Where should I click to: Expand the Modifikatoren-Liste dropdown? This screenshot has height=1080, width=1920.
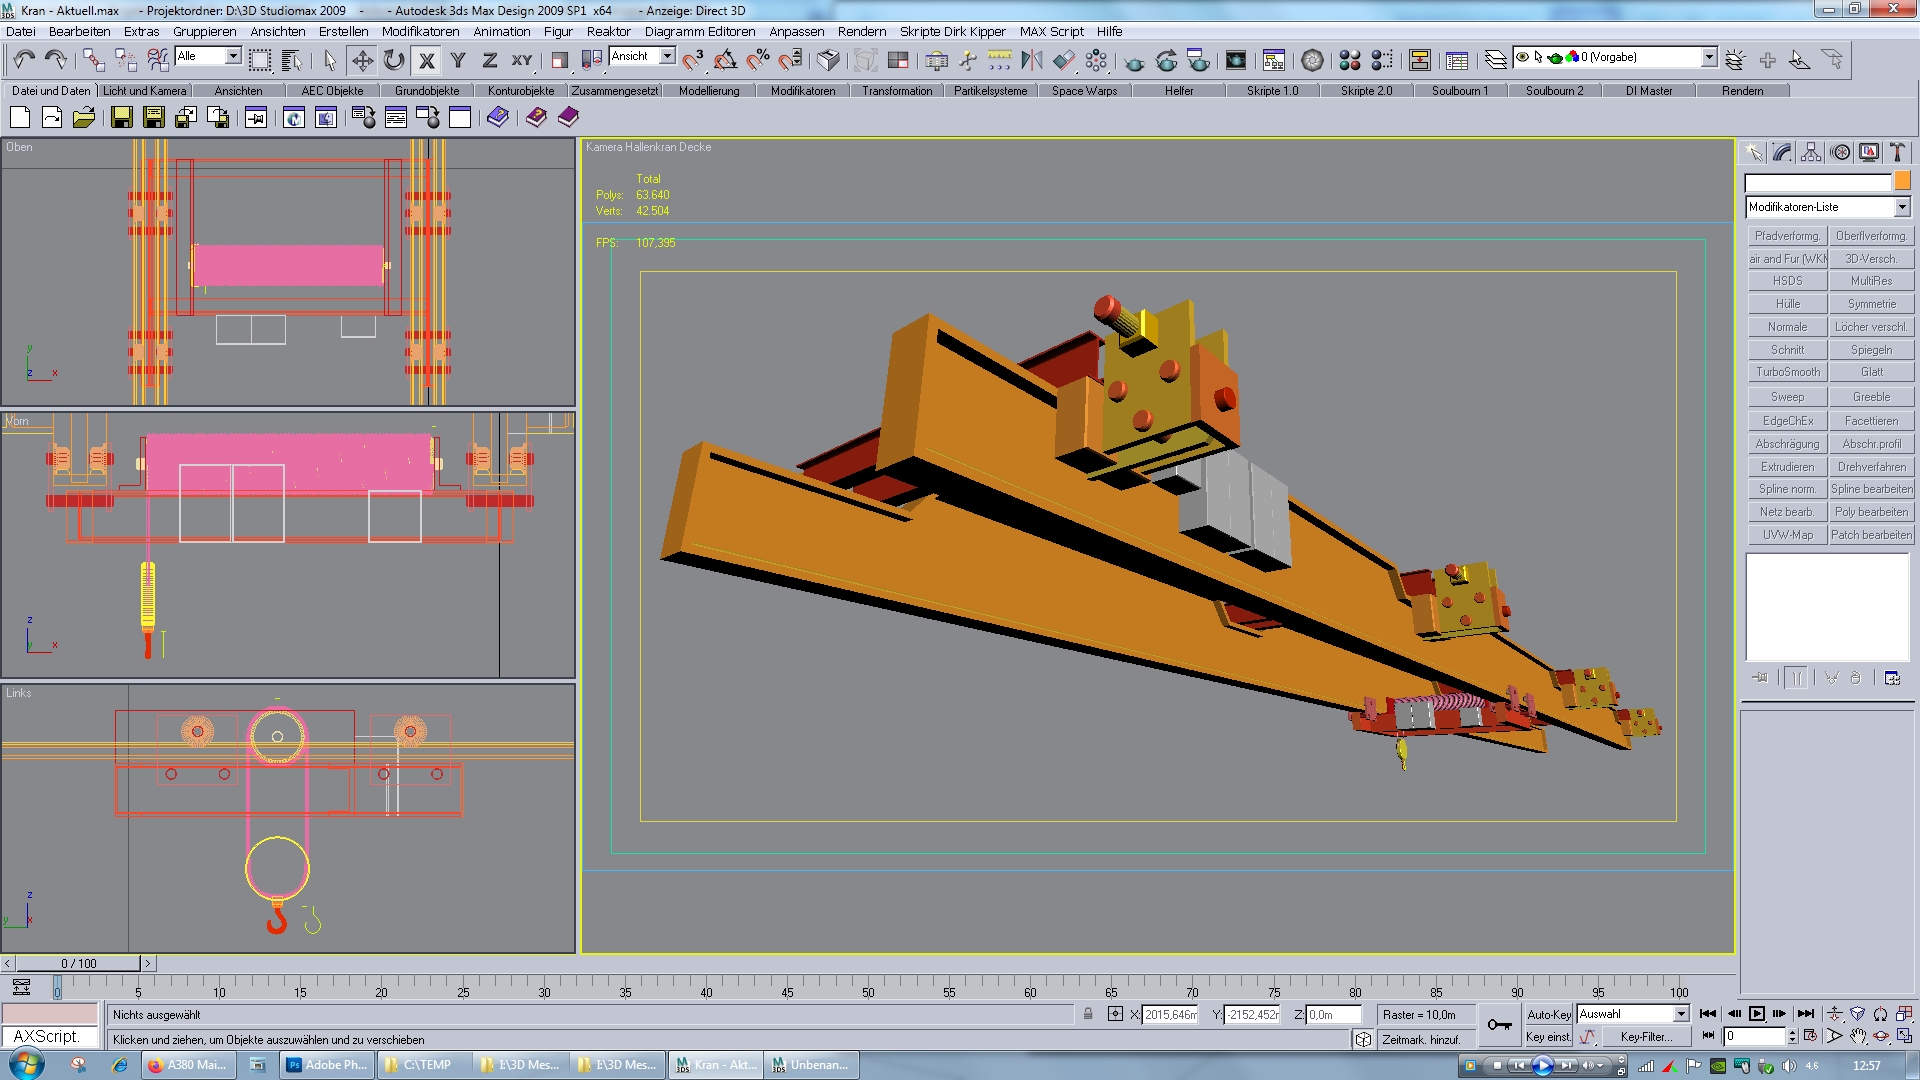pyautogui.click(x=1901, y=207)
